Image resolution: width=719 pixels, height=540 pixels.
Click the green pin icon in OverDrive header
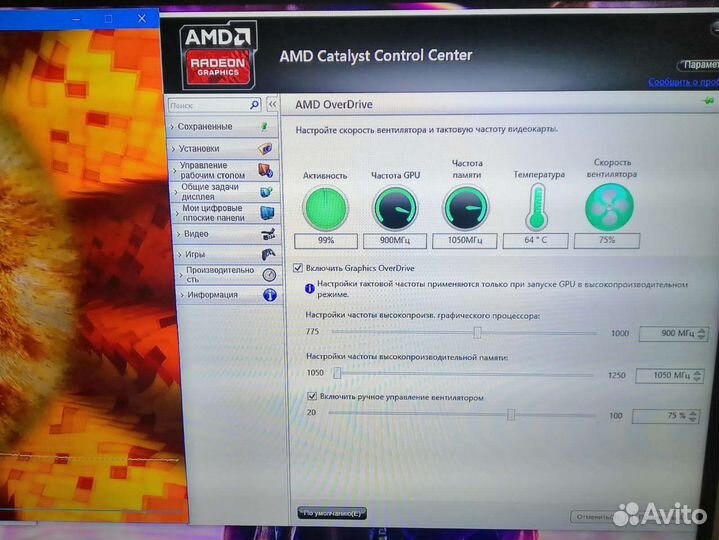[x=709, y=101]
